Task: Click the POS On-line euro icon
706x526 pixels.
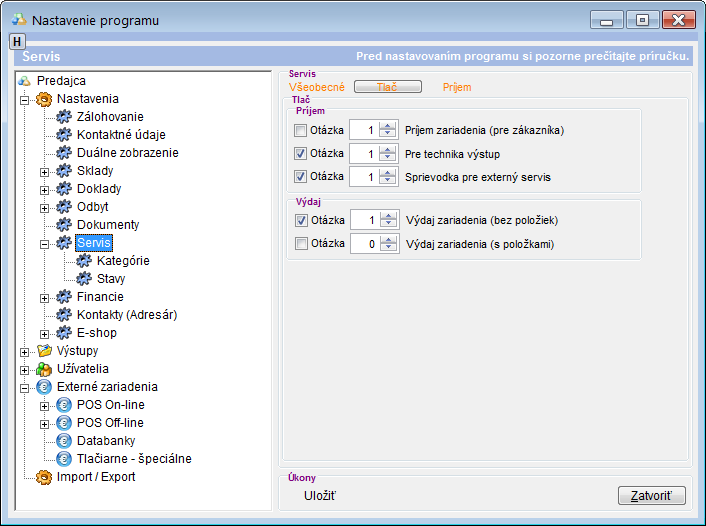Action: click(x=65, y=405)
